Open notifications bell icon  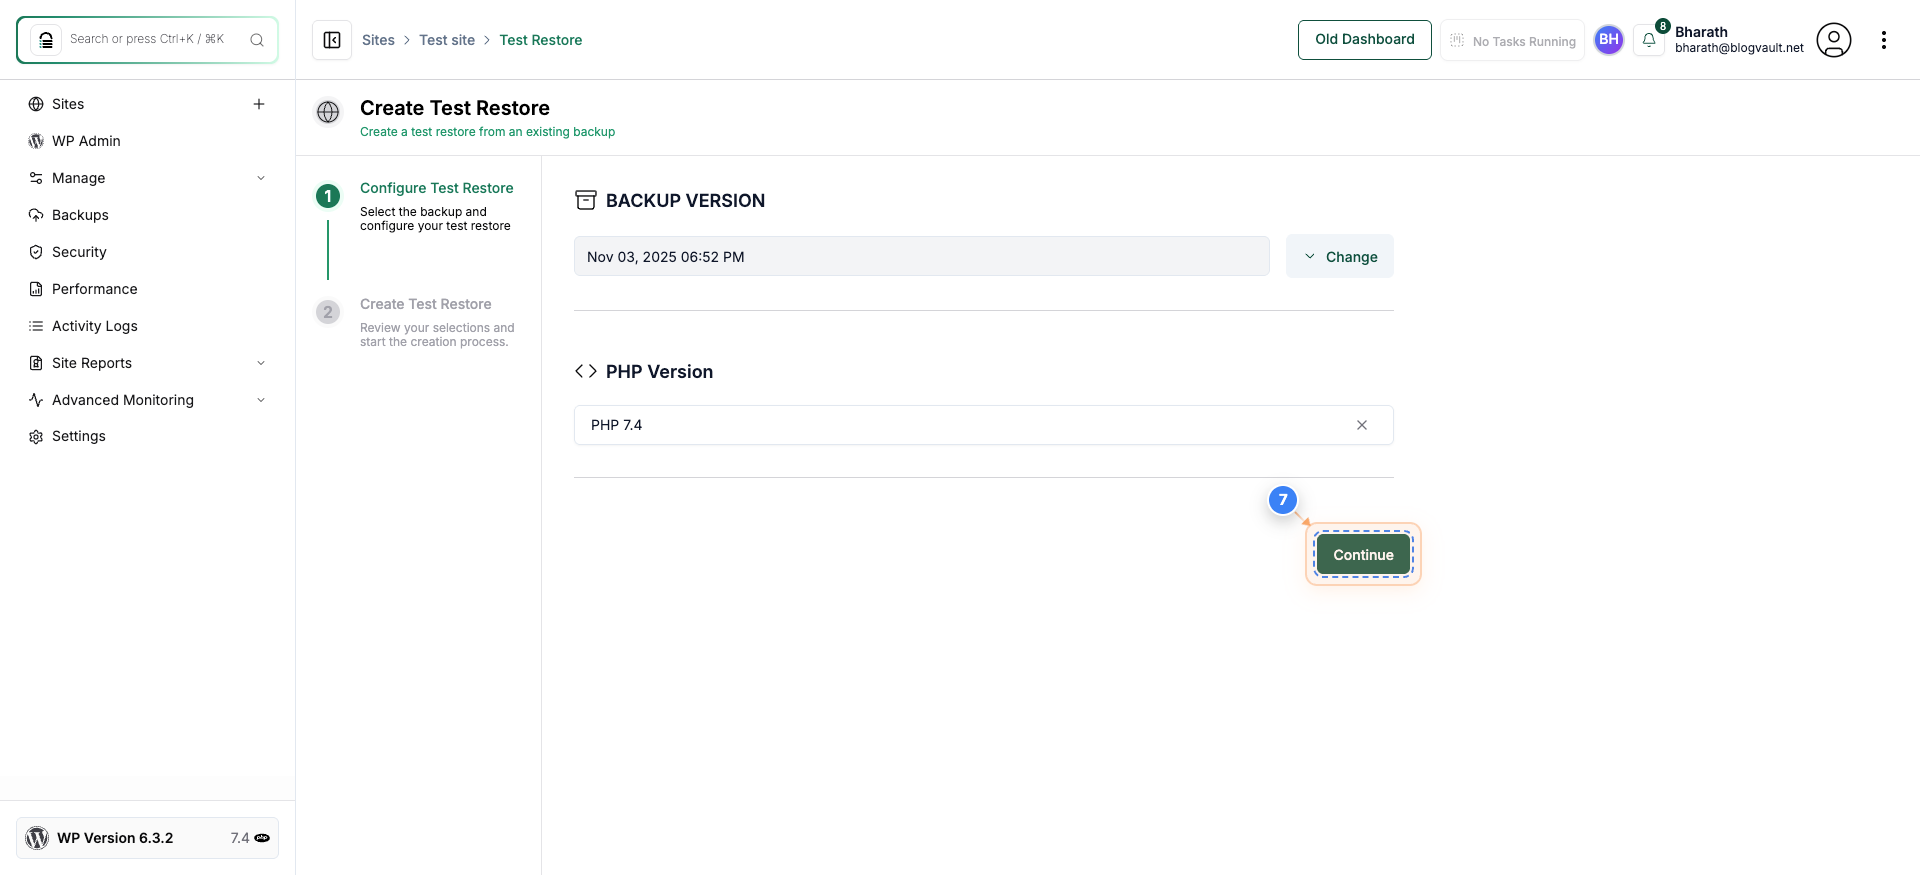pyautogui.click(x=1649, y=40)
